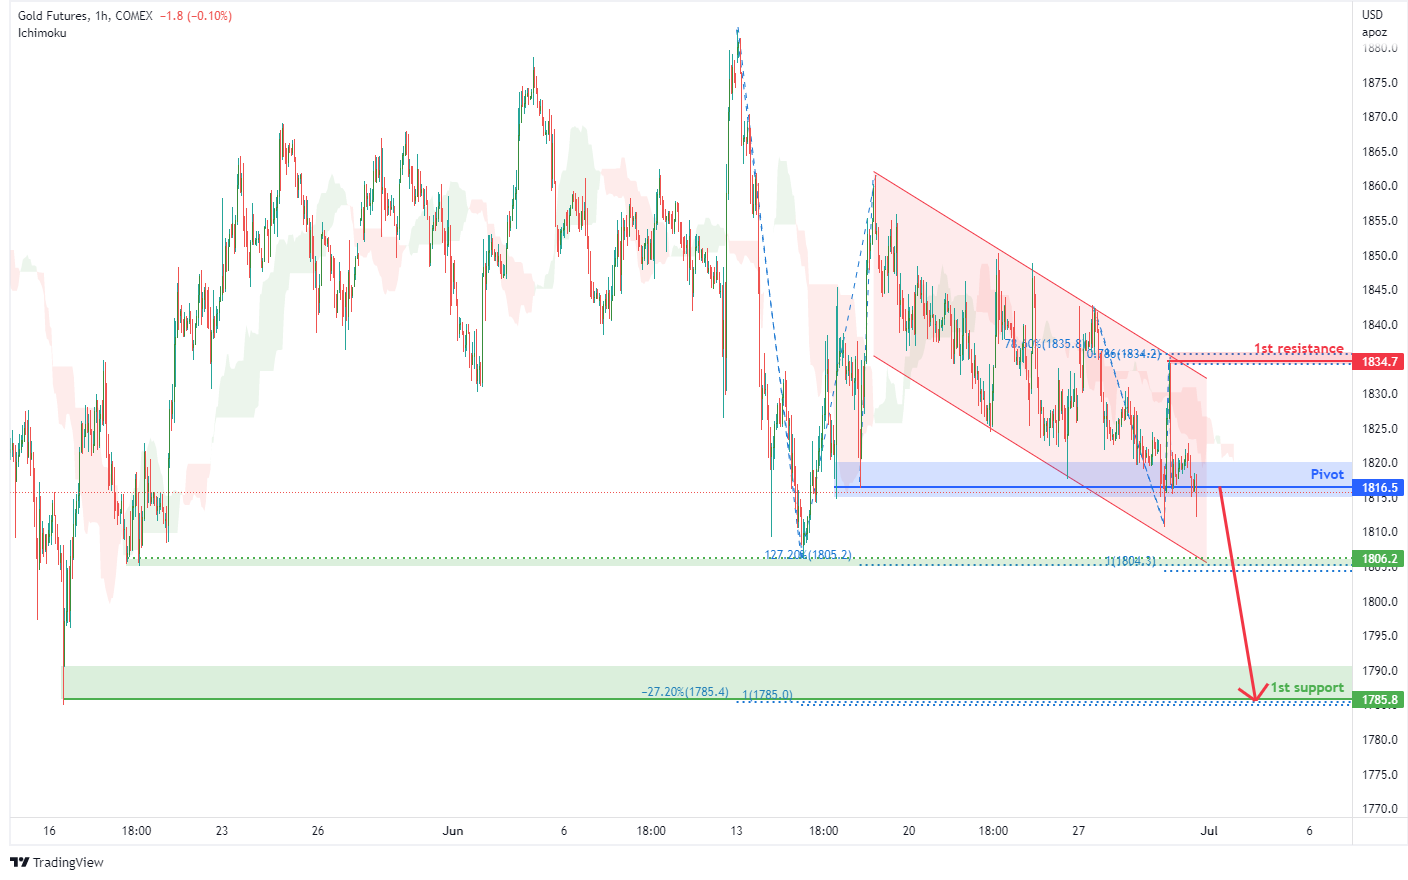The height and width of the screenshot is (880, 1408).
Task: Click the 1860.0 price axis value
Action: 1379,186
